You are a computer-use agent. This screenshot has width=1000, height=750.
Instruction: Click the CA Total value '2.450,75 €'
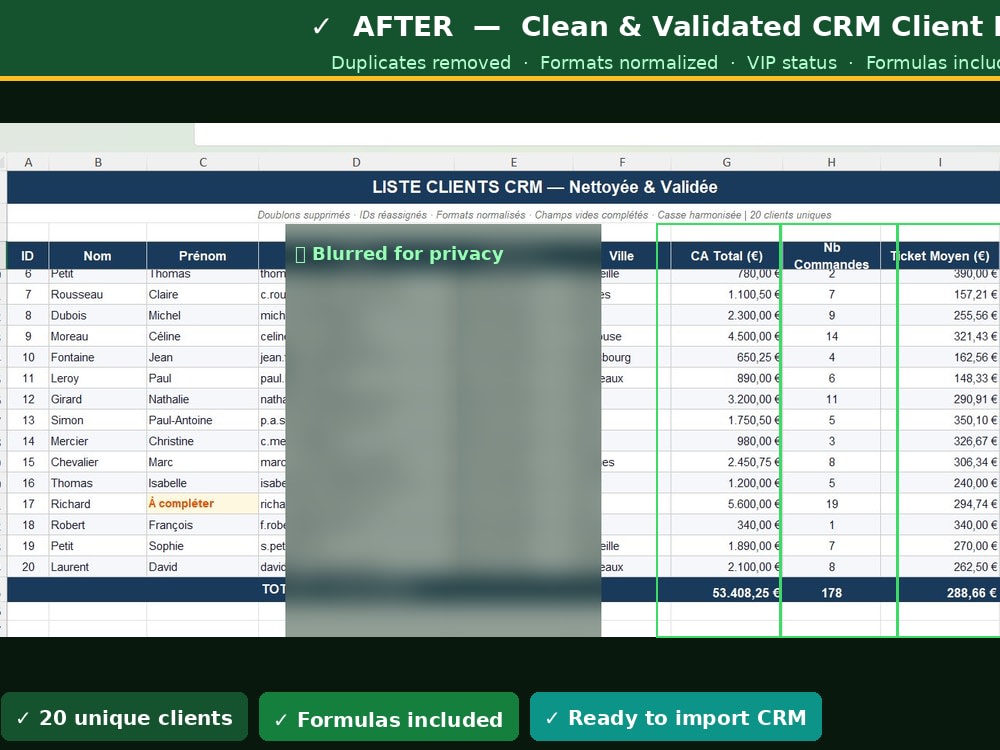pyautogui.click(x=726, y=462)
